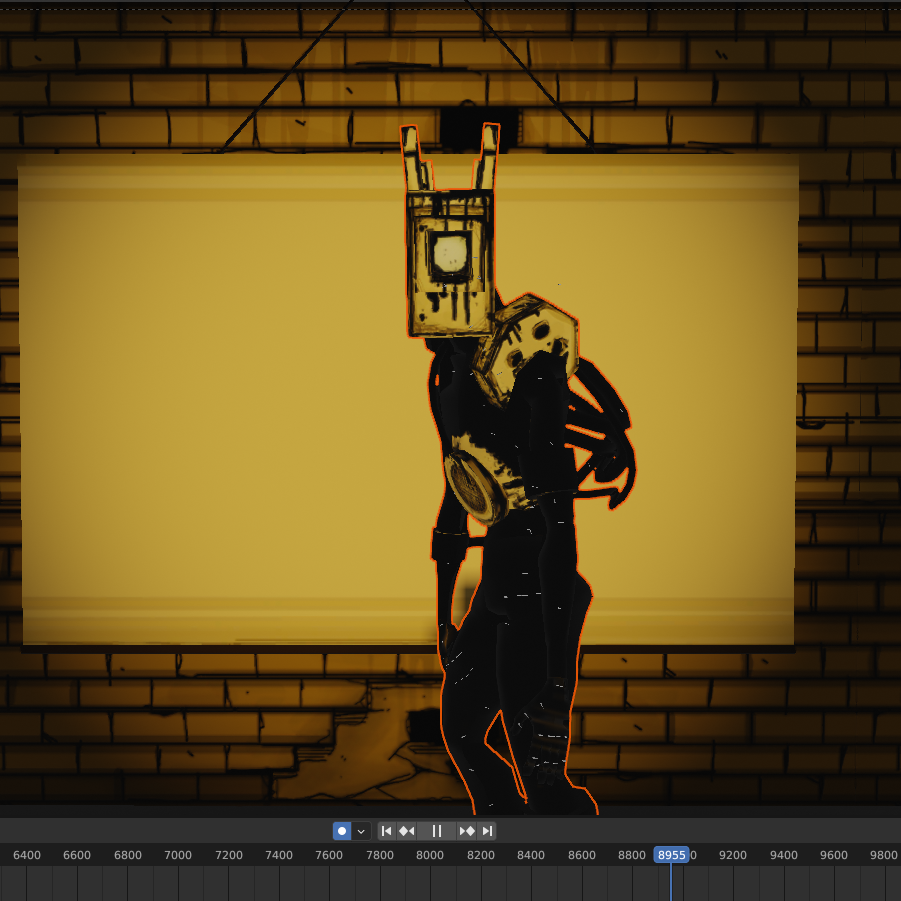
Task: Set timeline to frame 7000 mark
Action: (x=178, y=855)
